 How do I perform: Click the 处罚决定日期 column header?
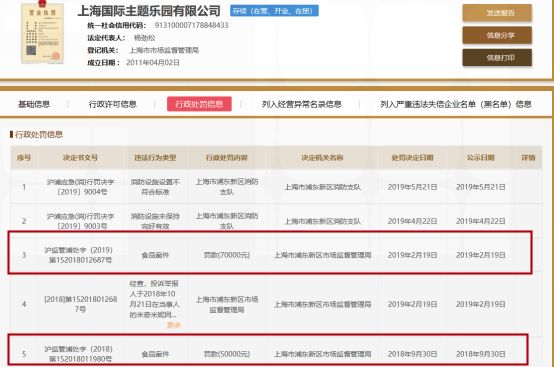412,158
